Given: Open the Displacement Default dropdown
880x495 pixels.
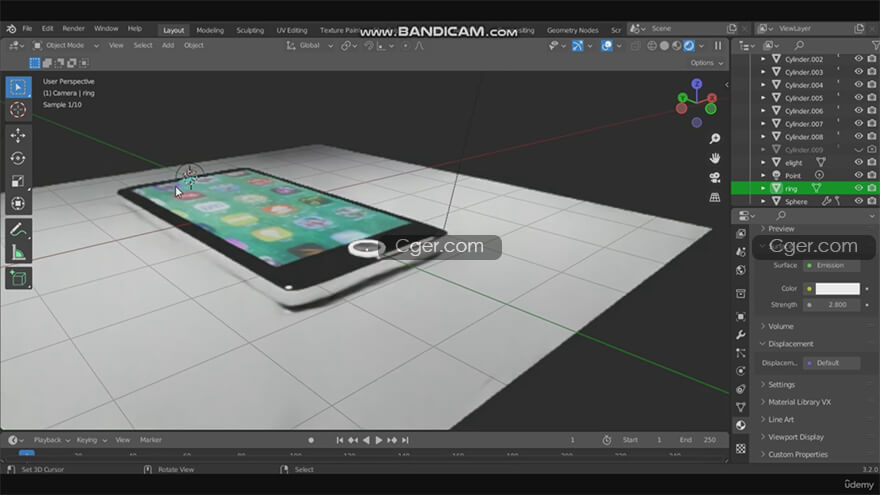Looking at the screenshot, I should [x=832, y=363].
